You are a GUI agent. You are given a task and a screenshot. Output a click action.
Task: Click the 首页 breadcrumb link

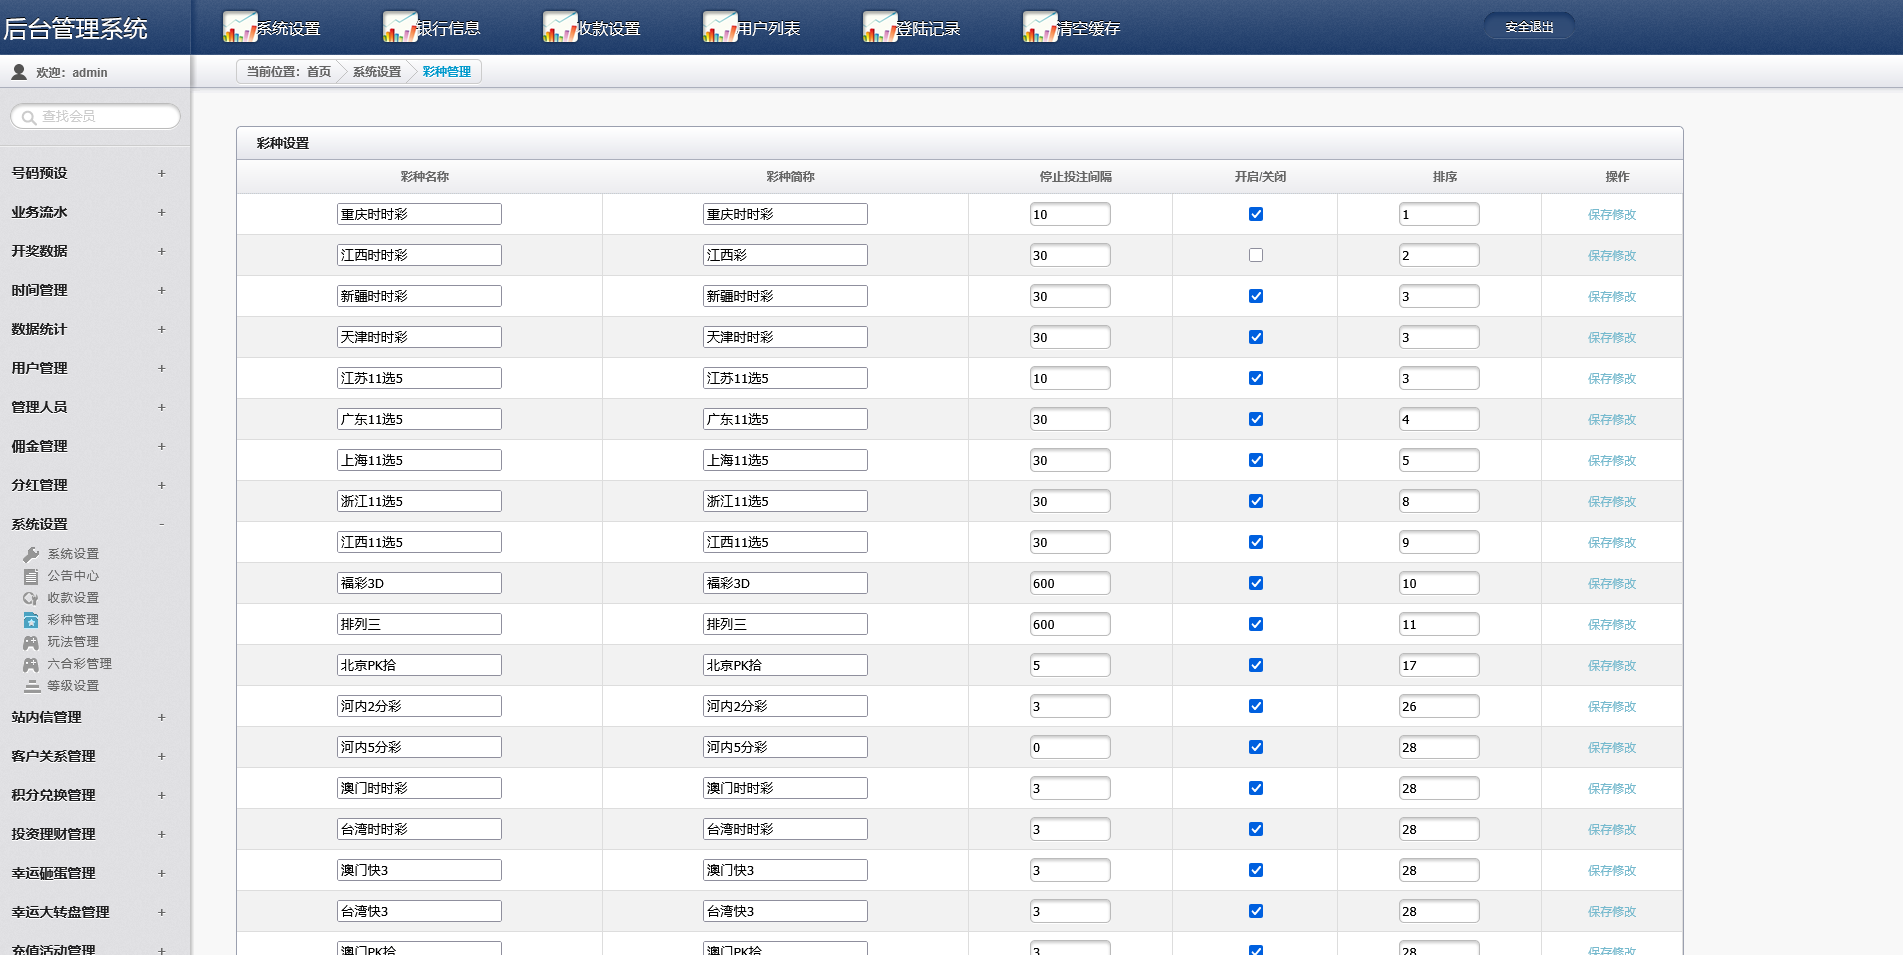click(319, 72)
